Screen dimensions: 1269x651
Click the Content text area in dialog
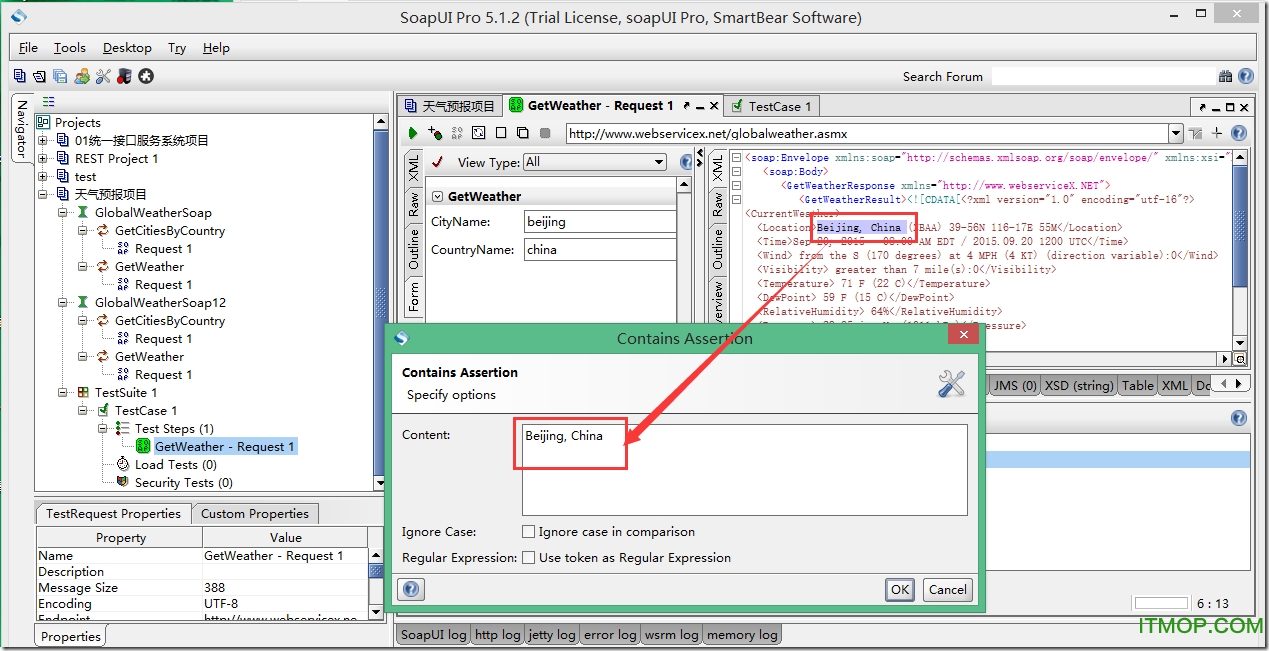745,469
